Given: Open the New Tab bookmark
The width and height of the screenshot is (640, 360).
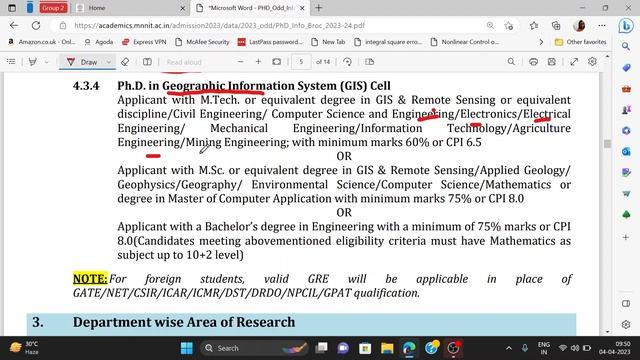Looking at the screenshot, I should click(328, 42).
